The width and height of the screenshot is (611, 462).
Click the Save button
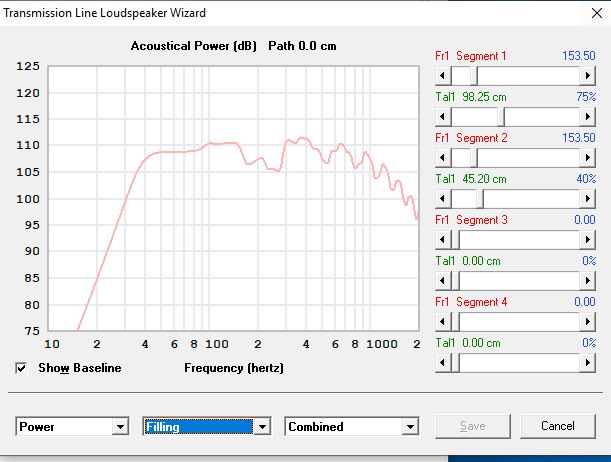pyautogui.click(x=473, y=426)
